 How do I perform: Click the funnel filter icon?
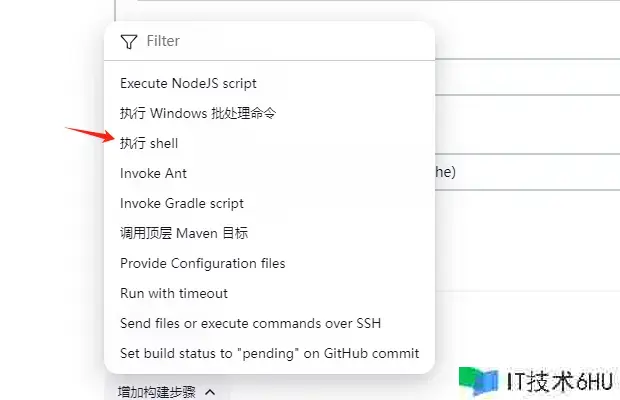[128, 42]
